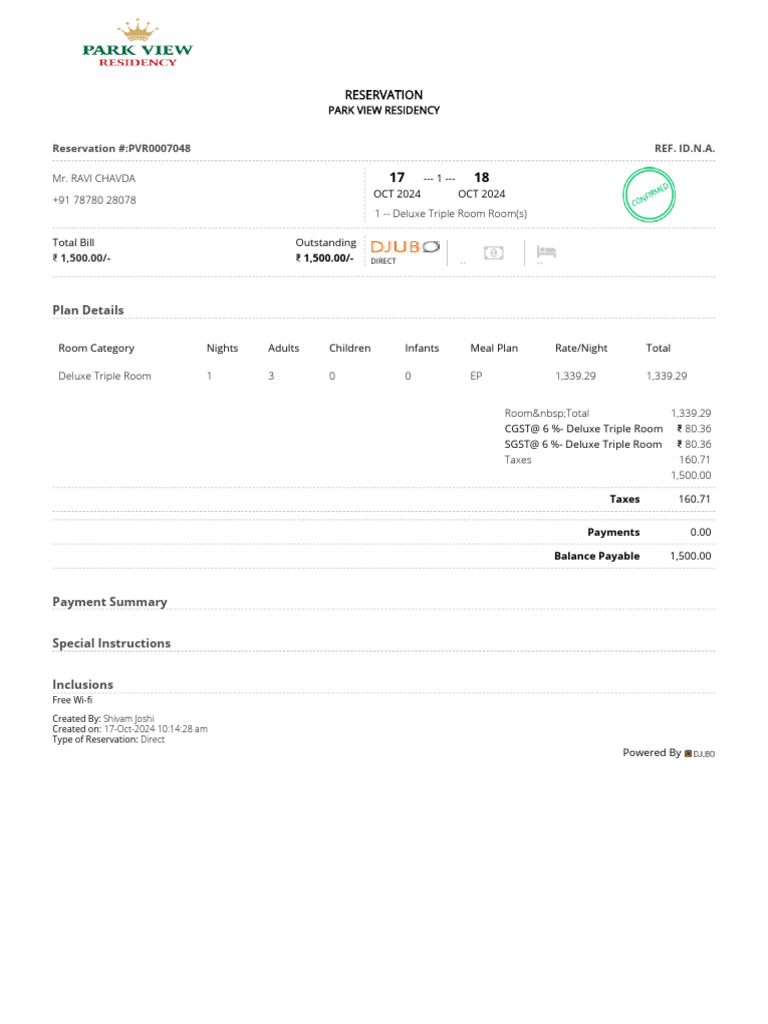Viewport: 768px width, 1024px height.
Task: Click the guest phone number +91 78780 28078
Action: pos(94,200)
